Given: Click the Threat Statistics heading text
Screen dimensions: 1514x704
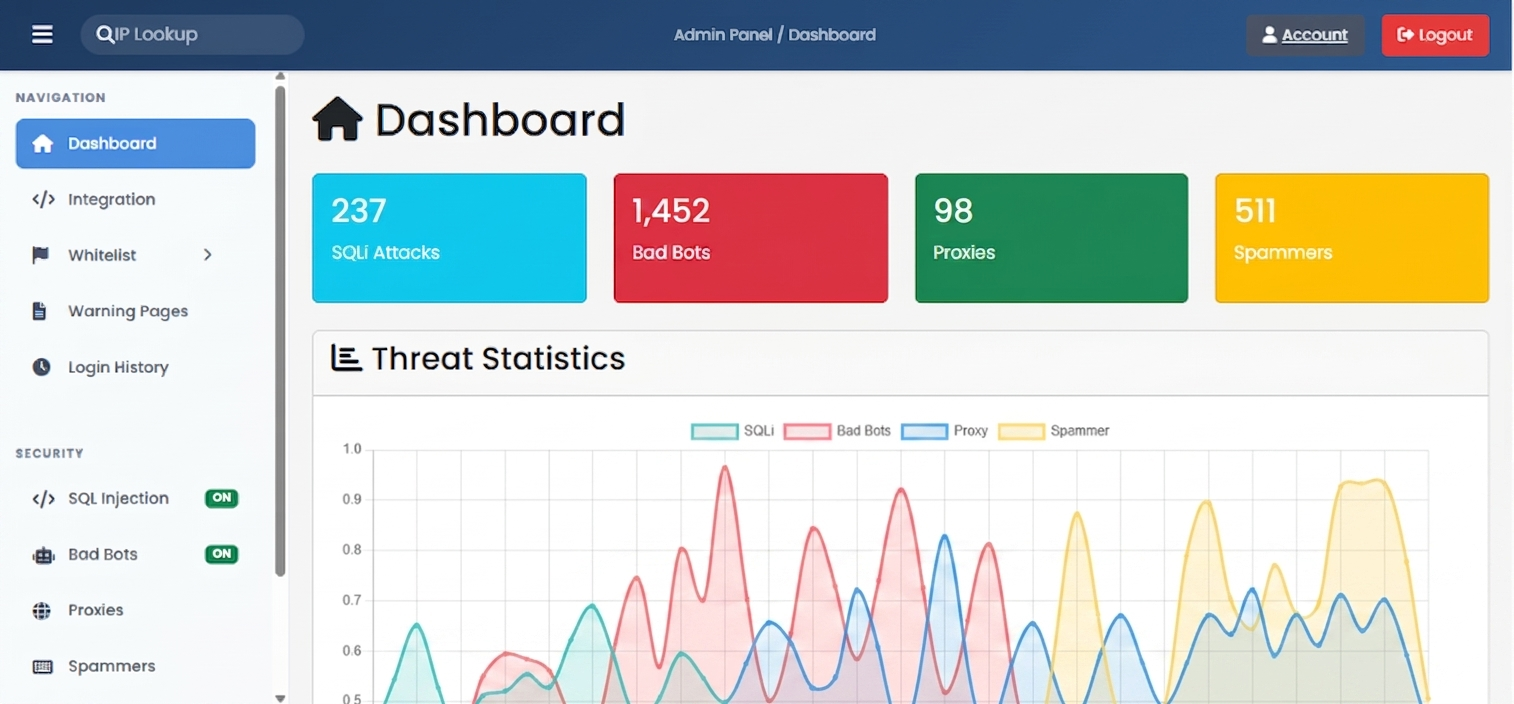Looking at the screenshot, I should pos(498,358).
